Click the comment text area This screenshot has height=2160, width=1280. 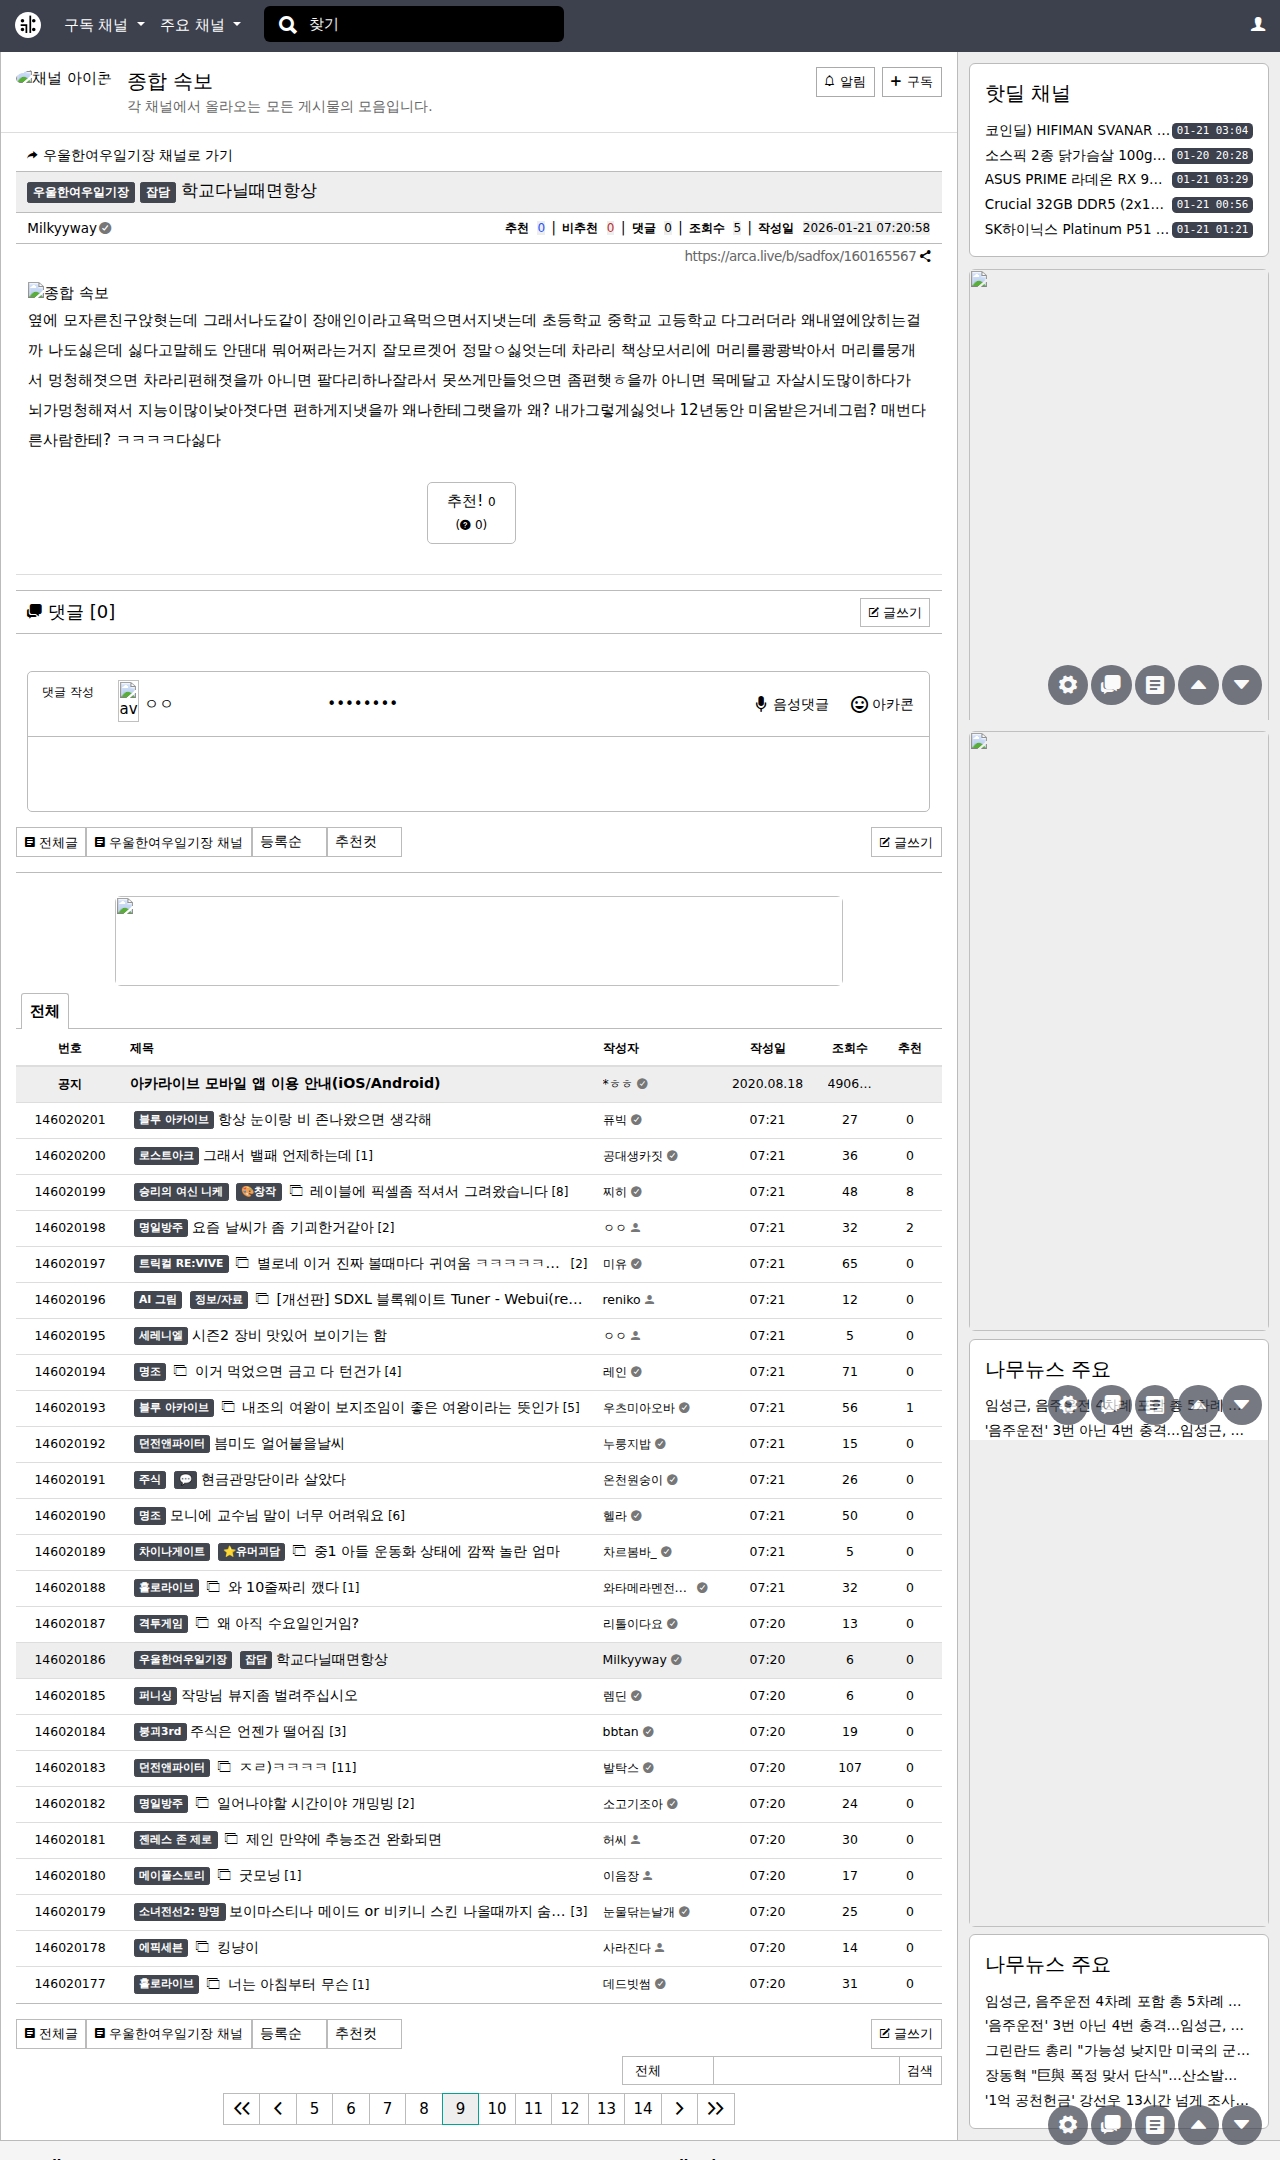(x=478, y=774)
